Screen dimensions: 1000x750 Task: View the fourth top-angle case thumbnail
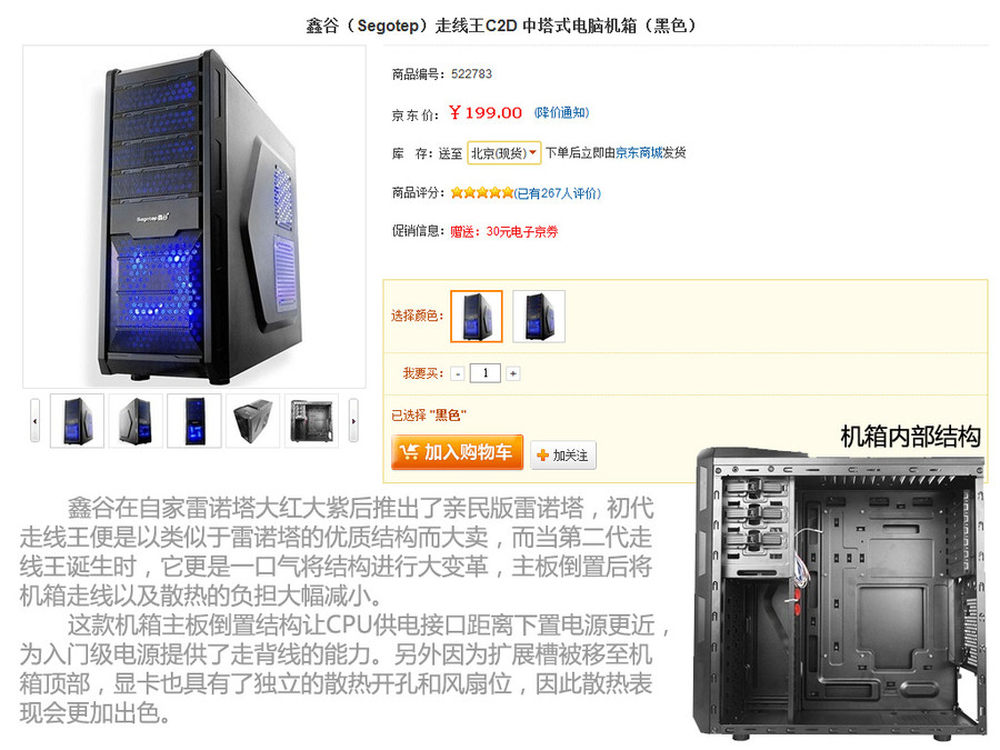253,420
